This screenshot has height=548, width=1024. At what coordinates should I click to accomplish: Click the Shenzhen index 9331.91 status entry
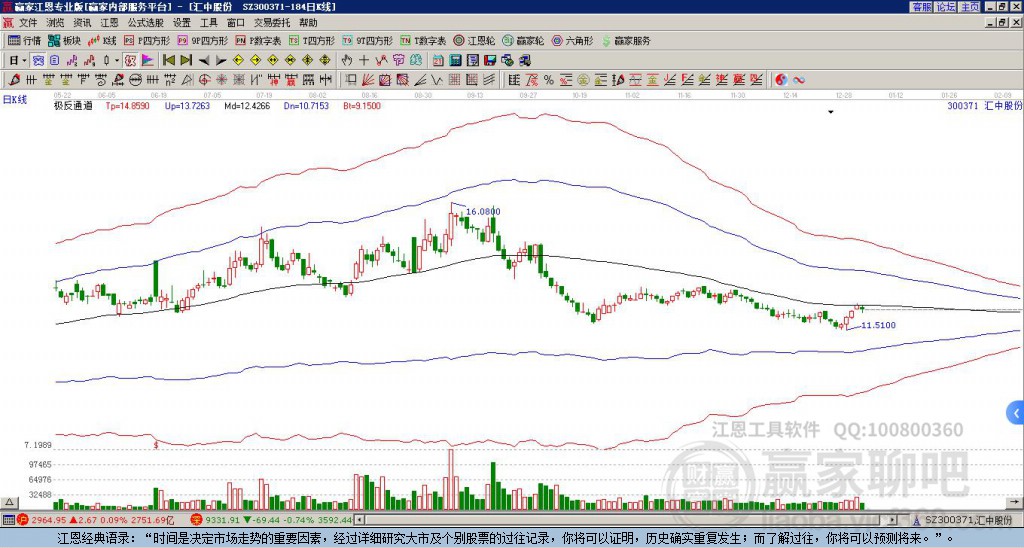click(x=270, y=520)
